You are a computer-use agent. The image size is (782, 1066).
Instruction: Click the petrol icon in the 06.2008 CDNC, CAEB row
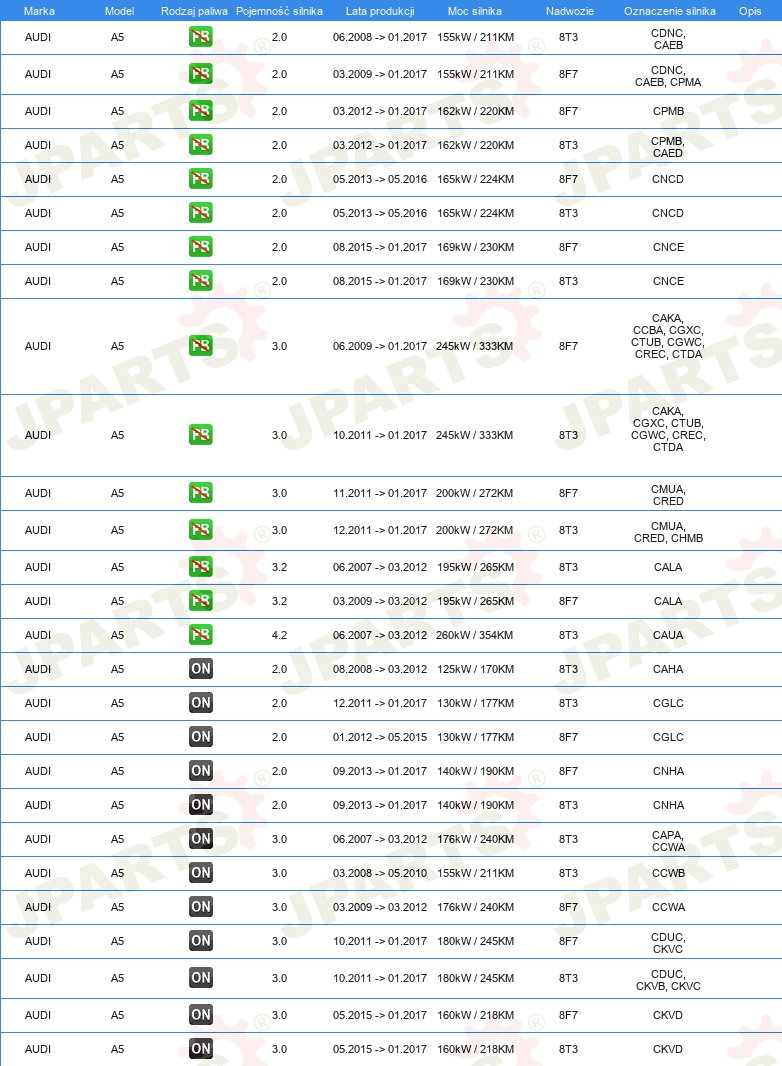coord(201,37)
